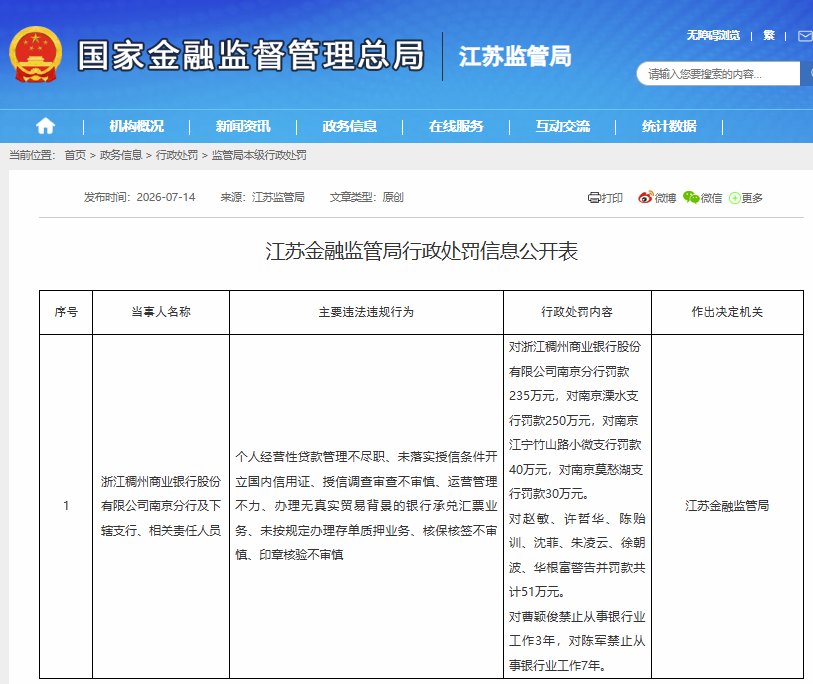Click the 江苏金融监管局 authority cell
The width and height of the screenshot is (813, 684).
click(x=727, y=506)
